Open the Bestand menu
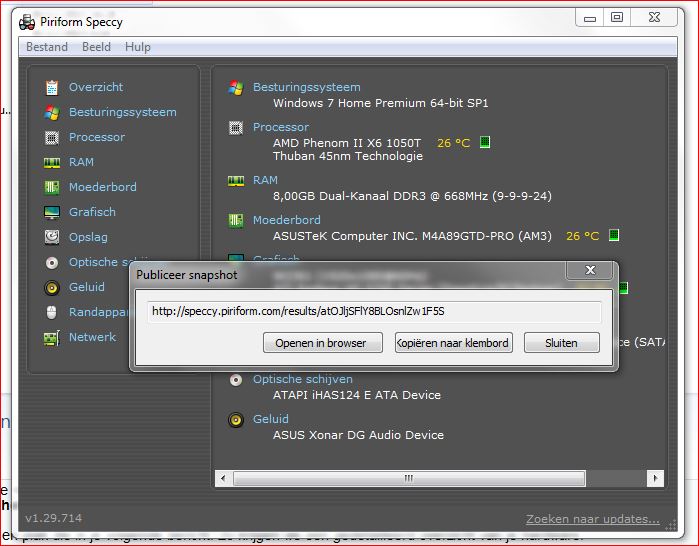The height and width of the screenshot is (546, 699). coord(47,47)
